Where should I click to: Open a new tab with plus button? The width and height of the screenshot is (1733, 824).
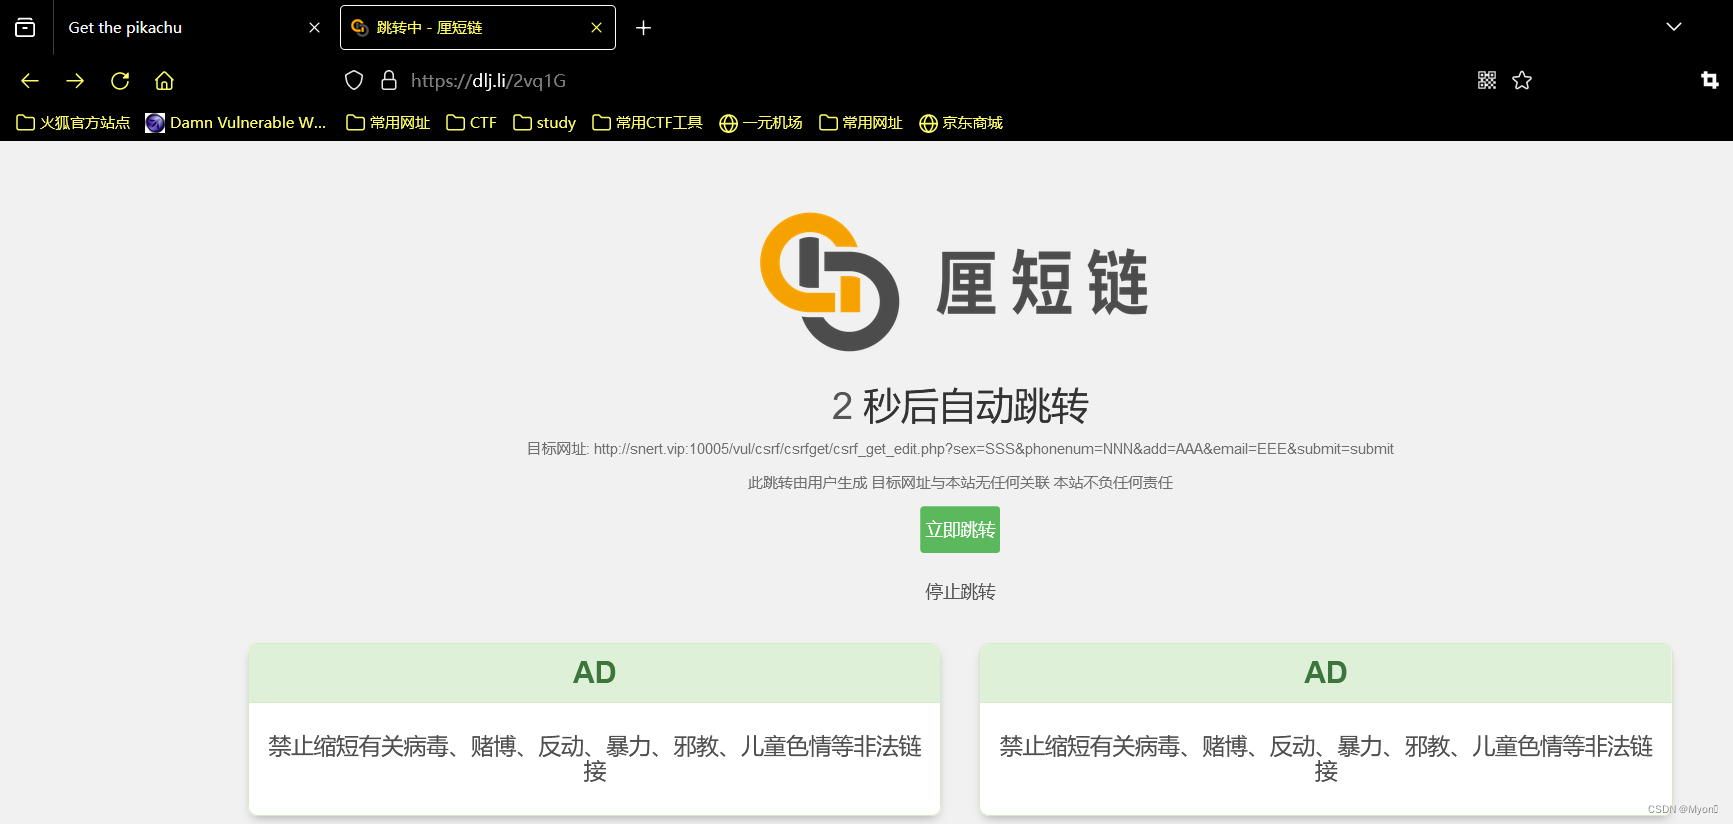pos(643,28)
